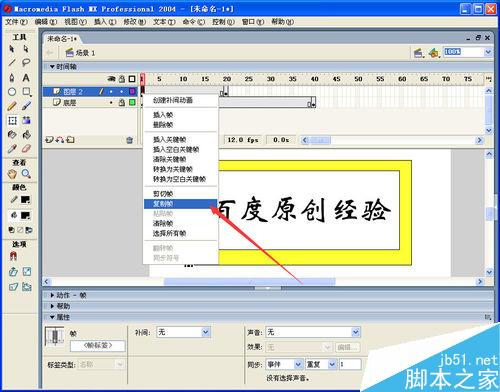The height and width of the screenshot is (392, 500).
Task: Open the 修改 menu
Action: (135, 22)
